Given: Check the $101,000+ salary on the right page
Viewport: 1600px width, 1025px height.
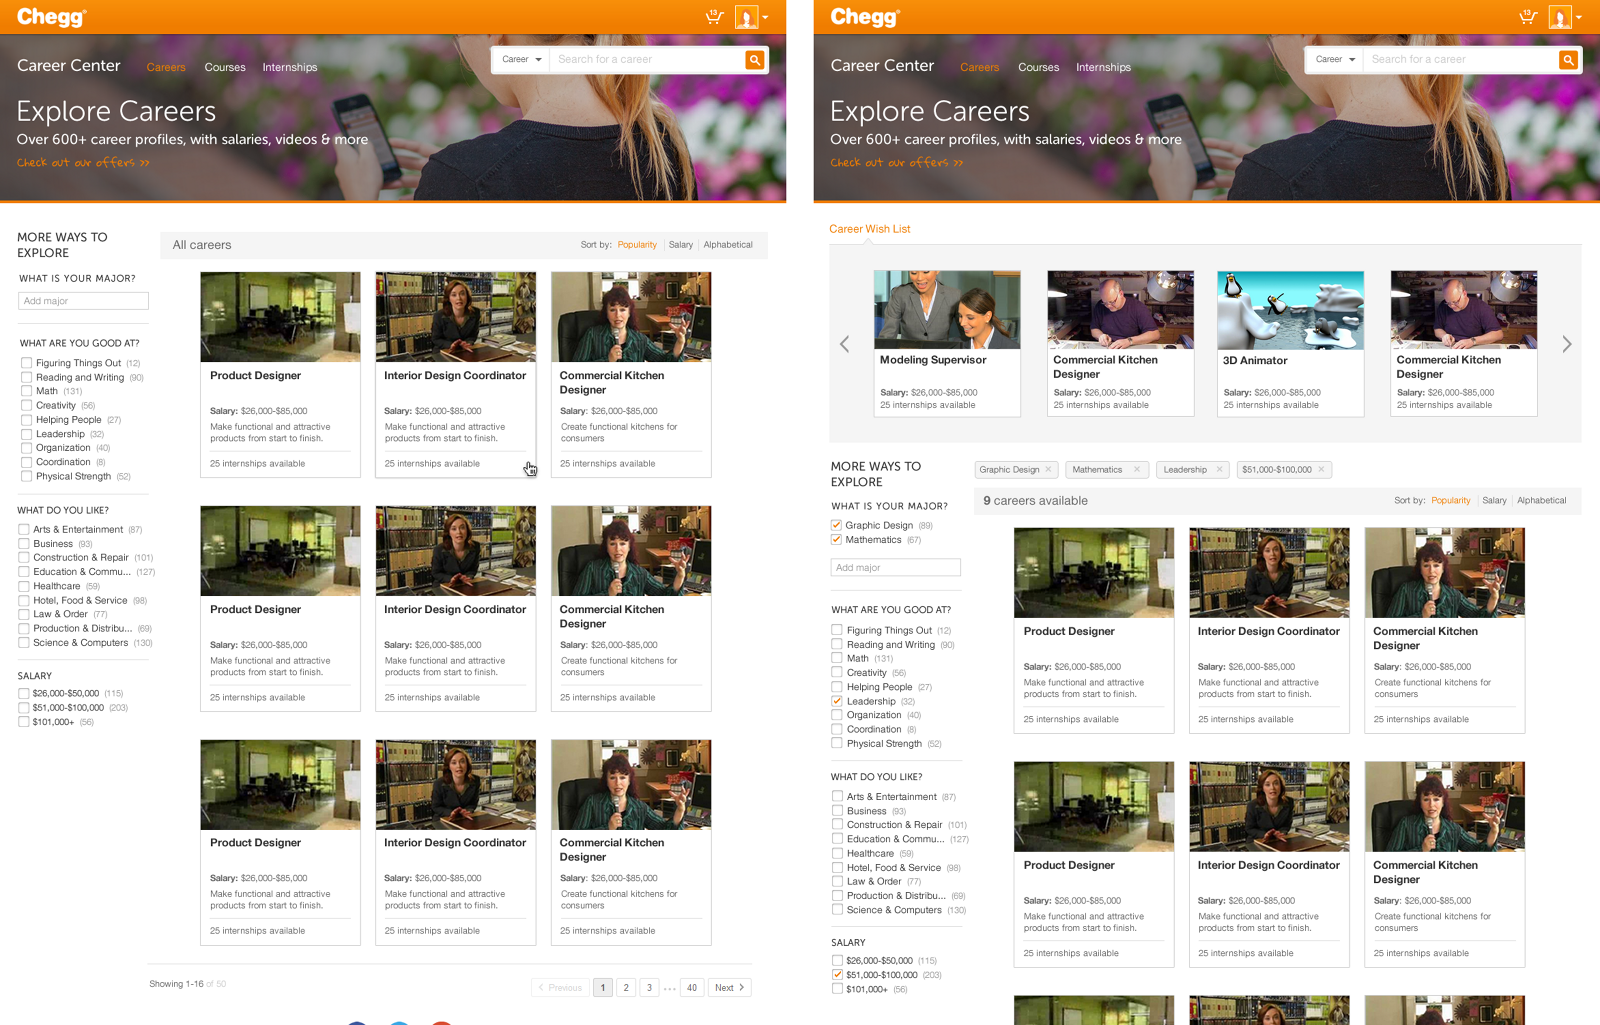Looking at the screenshot, I should tap(837, 989).
